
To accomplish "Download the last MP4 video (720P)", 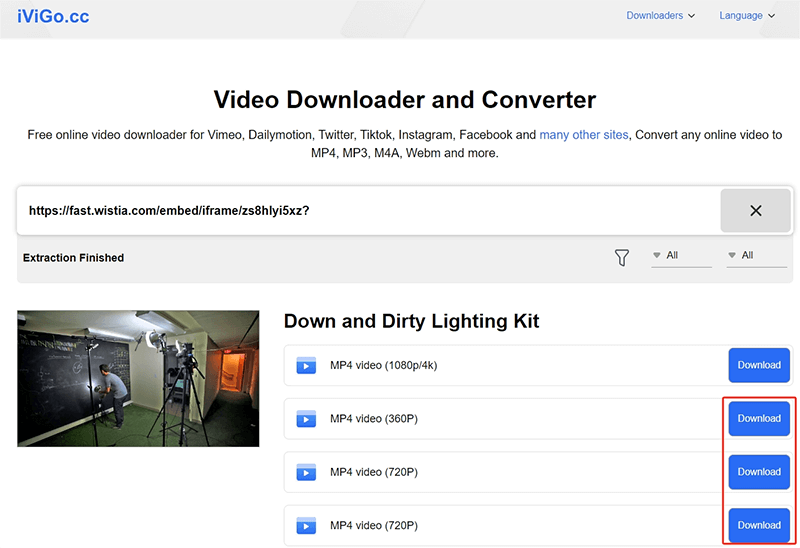I will click(759, 525).
